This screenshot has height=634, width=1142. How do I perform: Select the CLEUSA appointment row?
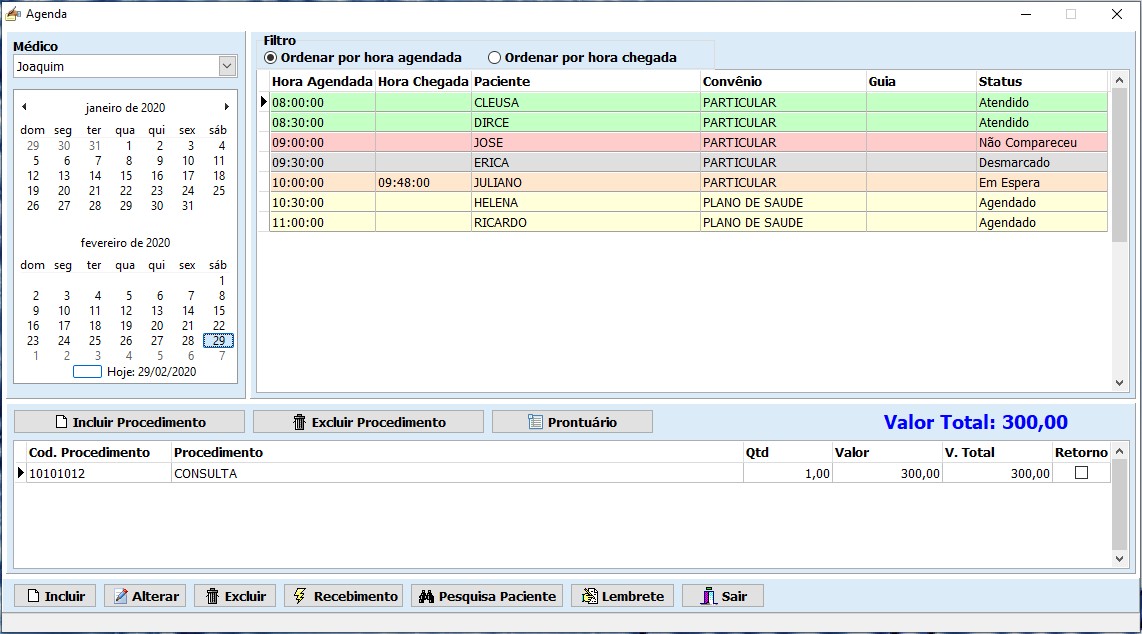pyautogui.click(x=688, y=103)
